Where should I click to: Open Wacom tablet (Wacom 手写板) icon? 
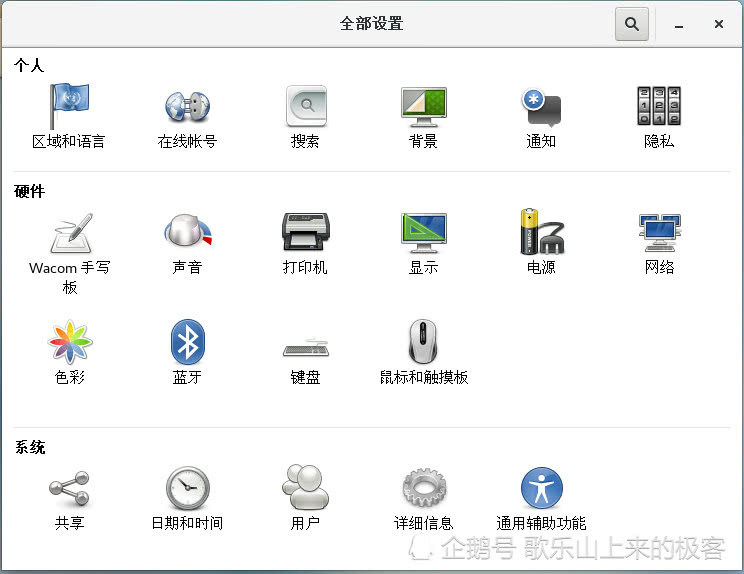point(71,233)
